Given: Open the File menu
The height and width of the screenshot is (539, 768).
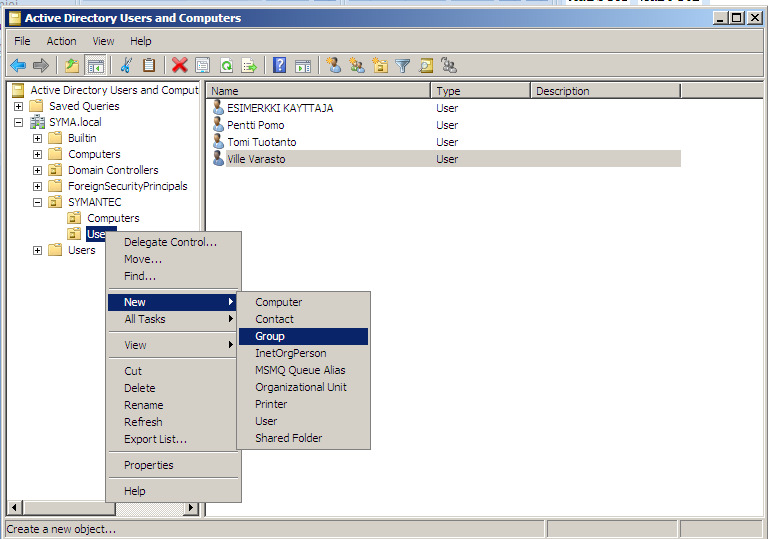Looking at the screenshot, I should coord(22,41).
